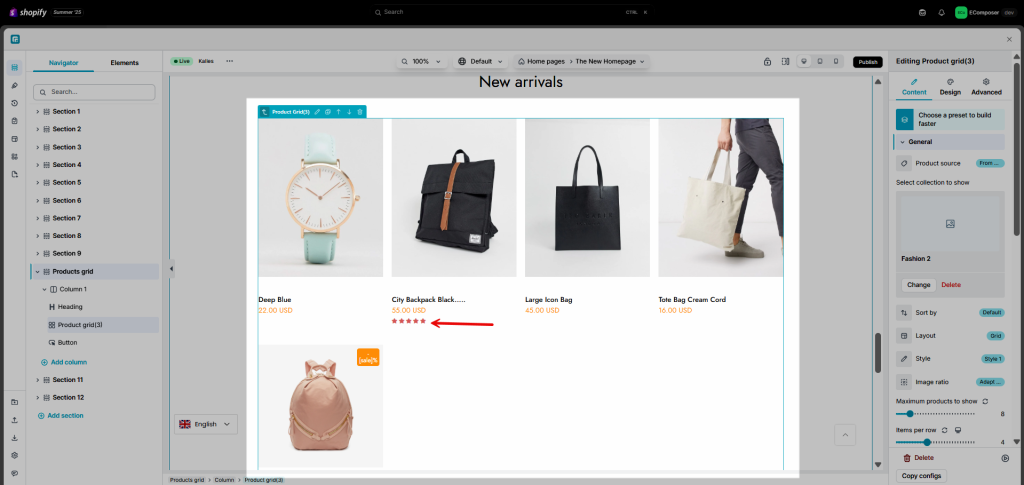Click Copy configs button
Screen dimensions: 1024x485
click(x=921, y=476)
